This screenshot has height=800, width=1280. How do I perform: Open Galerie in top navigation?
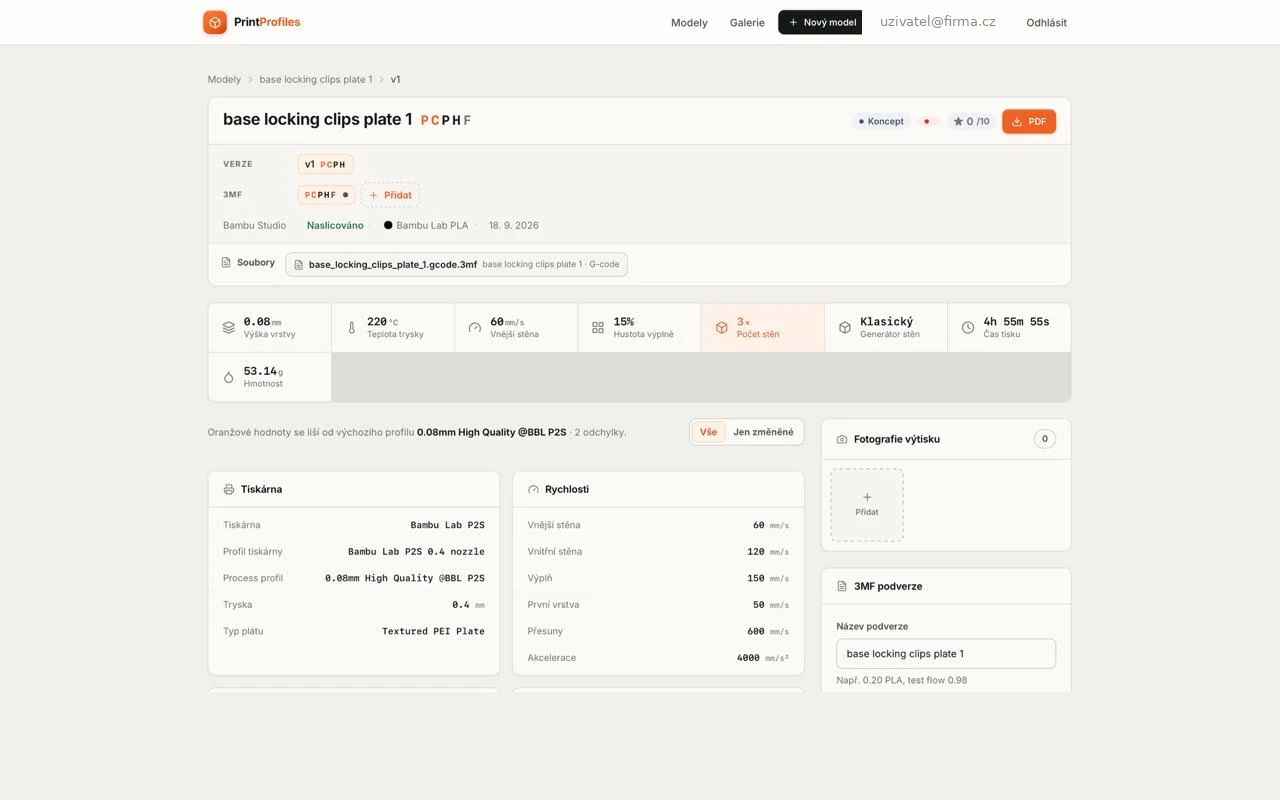(x=747, y=22)
